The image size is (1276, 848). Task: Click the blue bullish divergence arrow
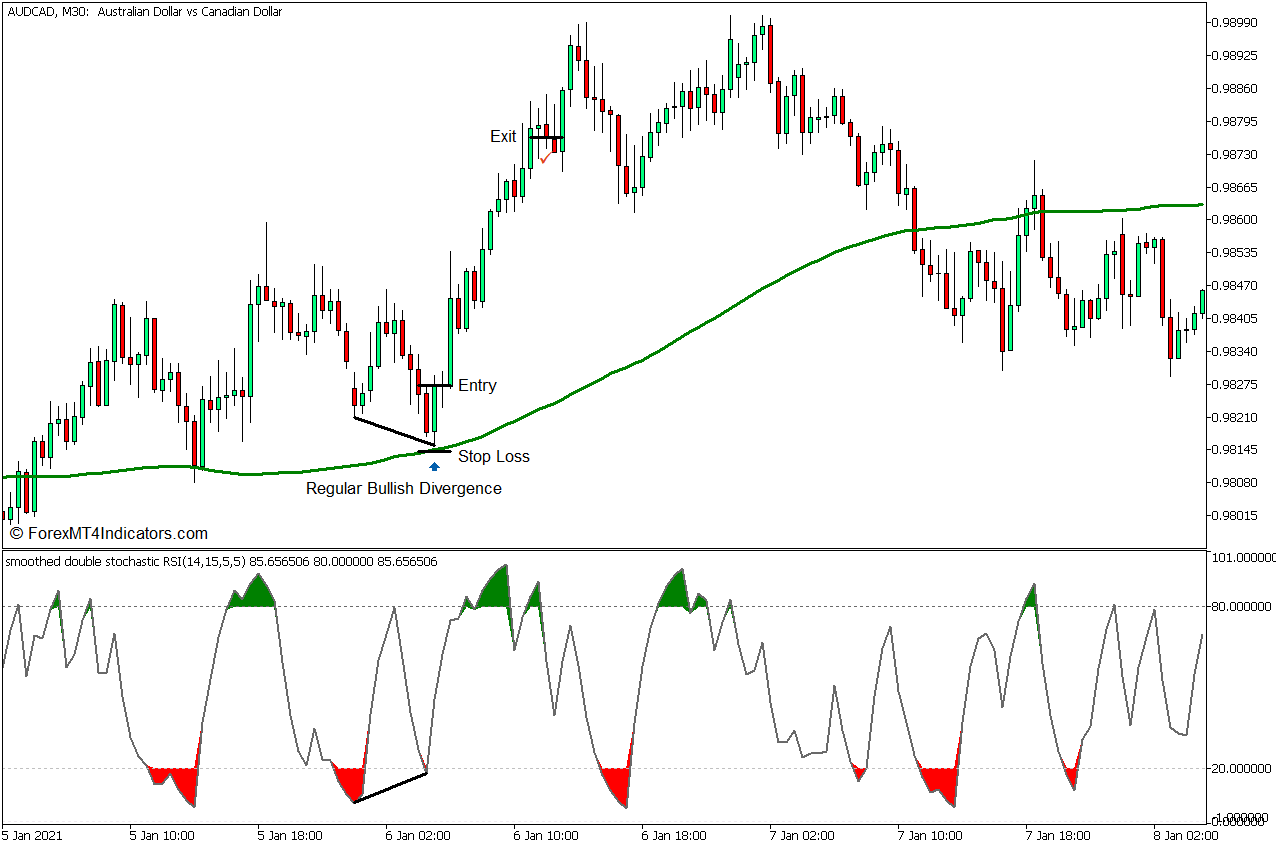pos(433,464)
